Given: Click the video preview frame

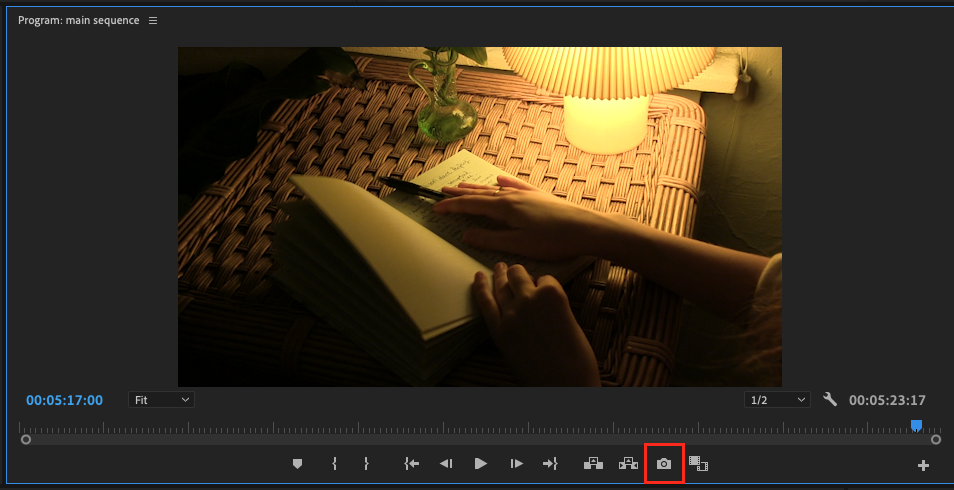Looking at the screenshot, I should [479, 217].
